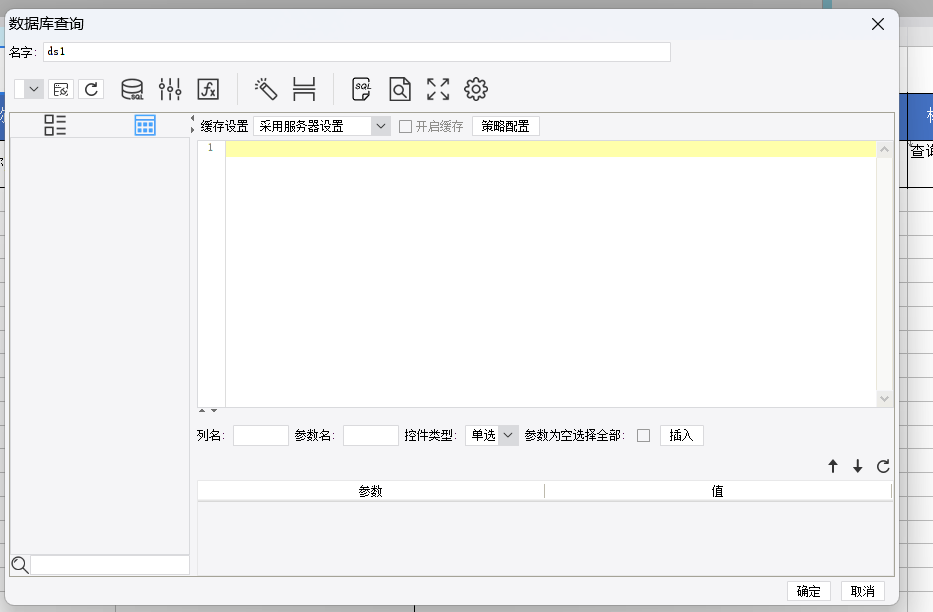Screen dimensions: 933x612
Task: Click the fx formula icon
Action: tap(208, 89)
